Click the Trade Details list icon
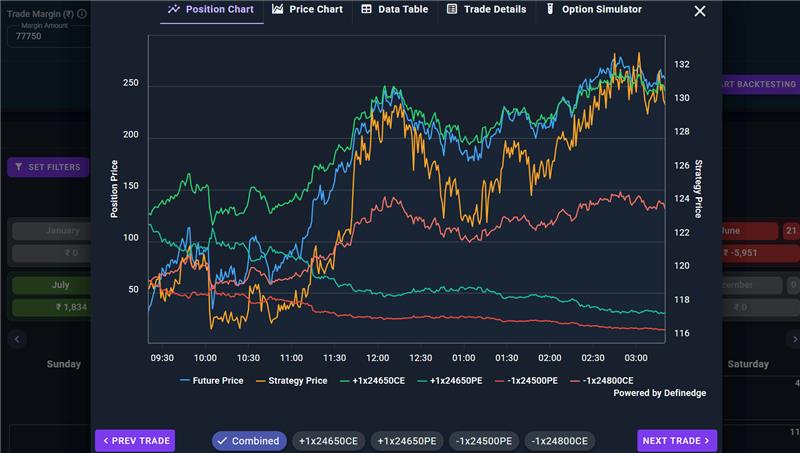800x453 pixels. point(452,9)
